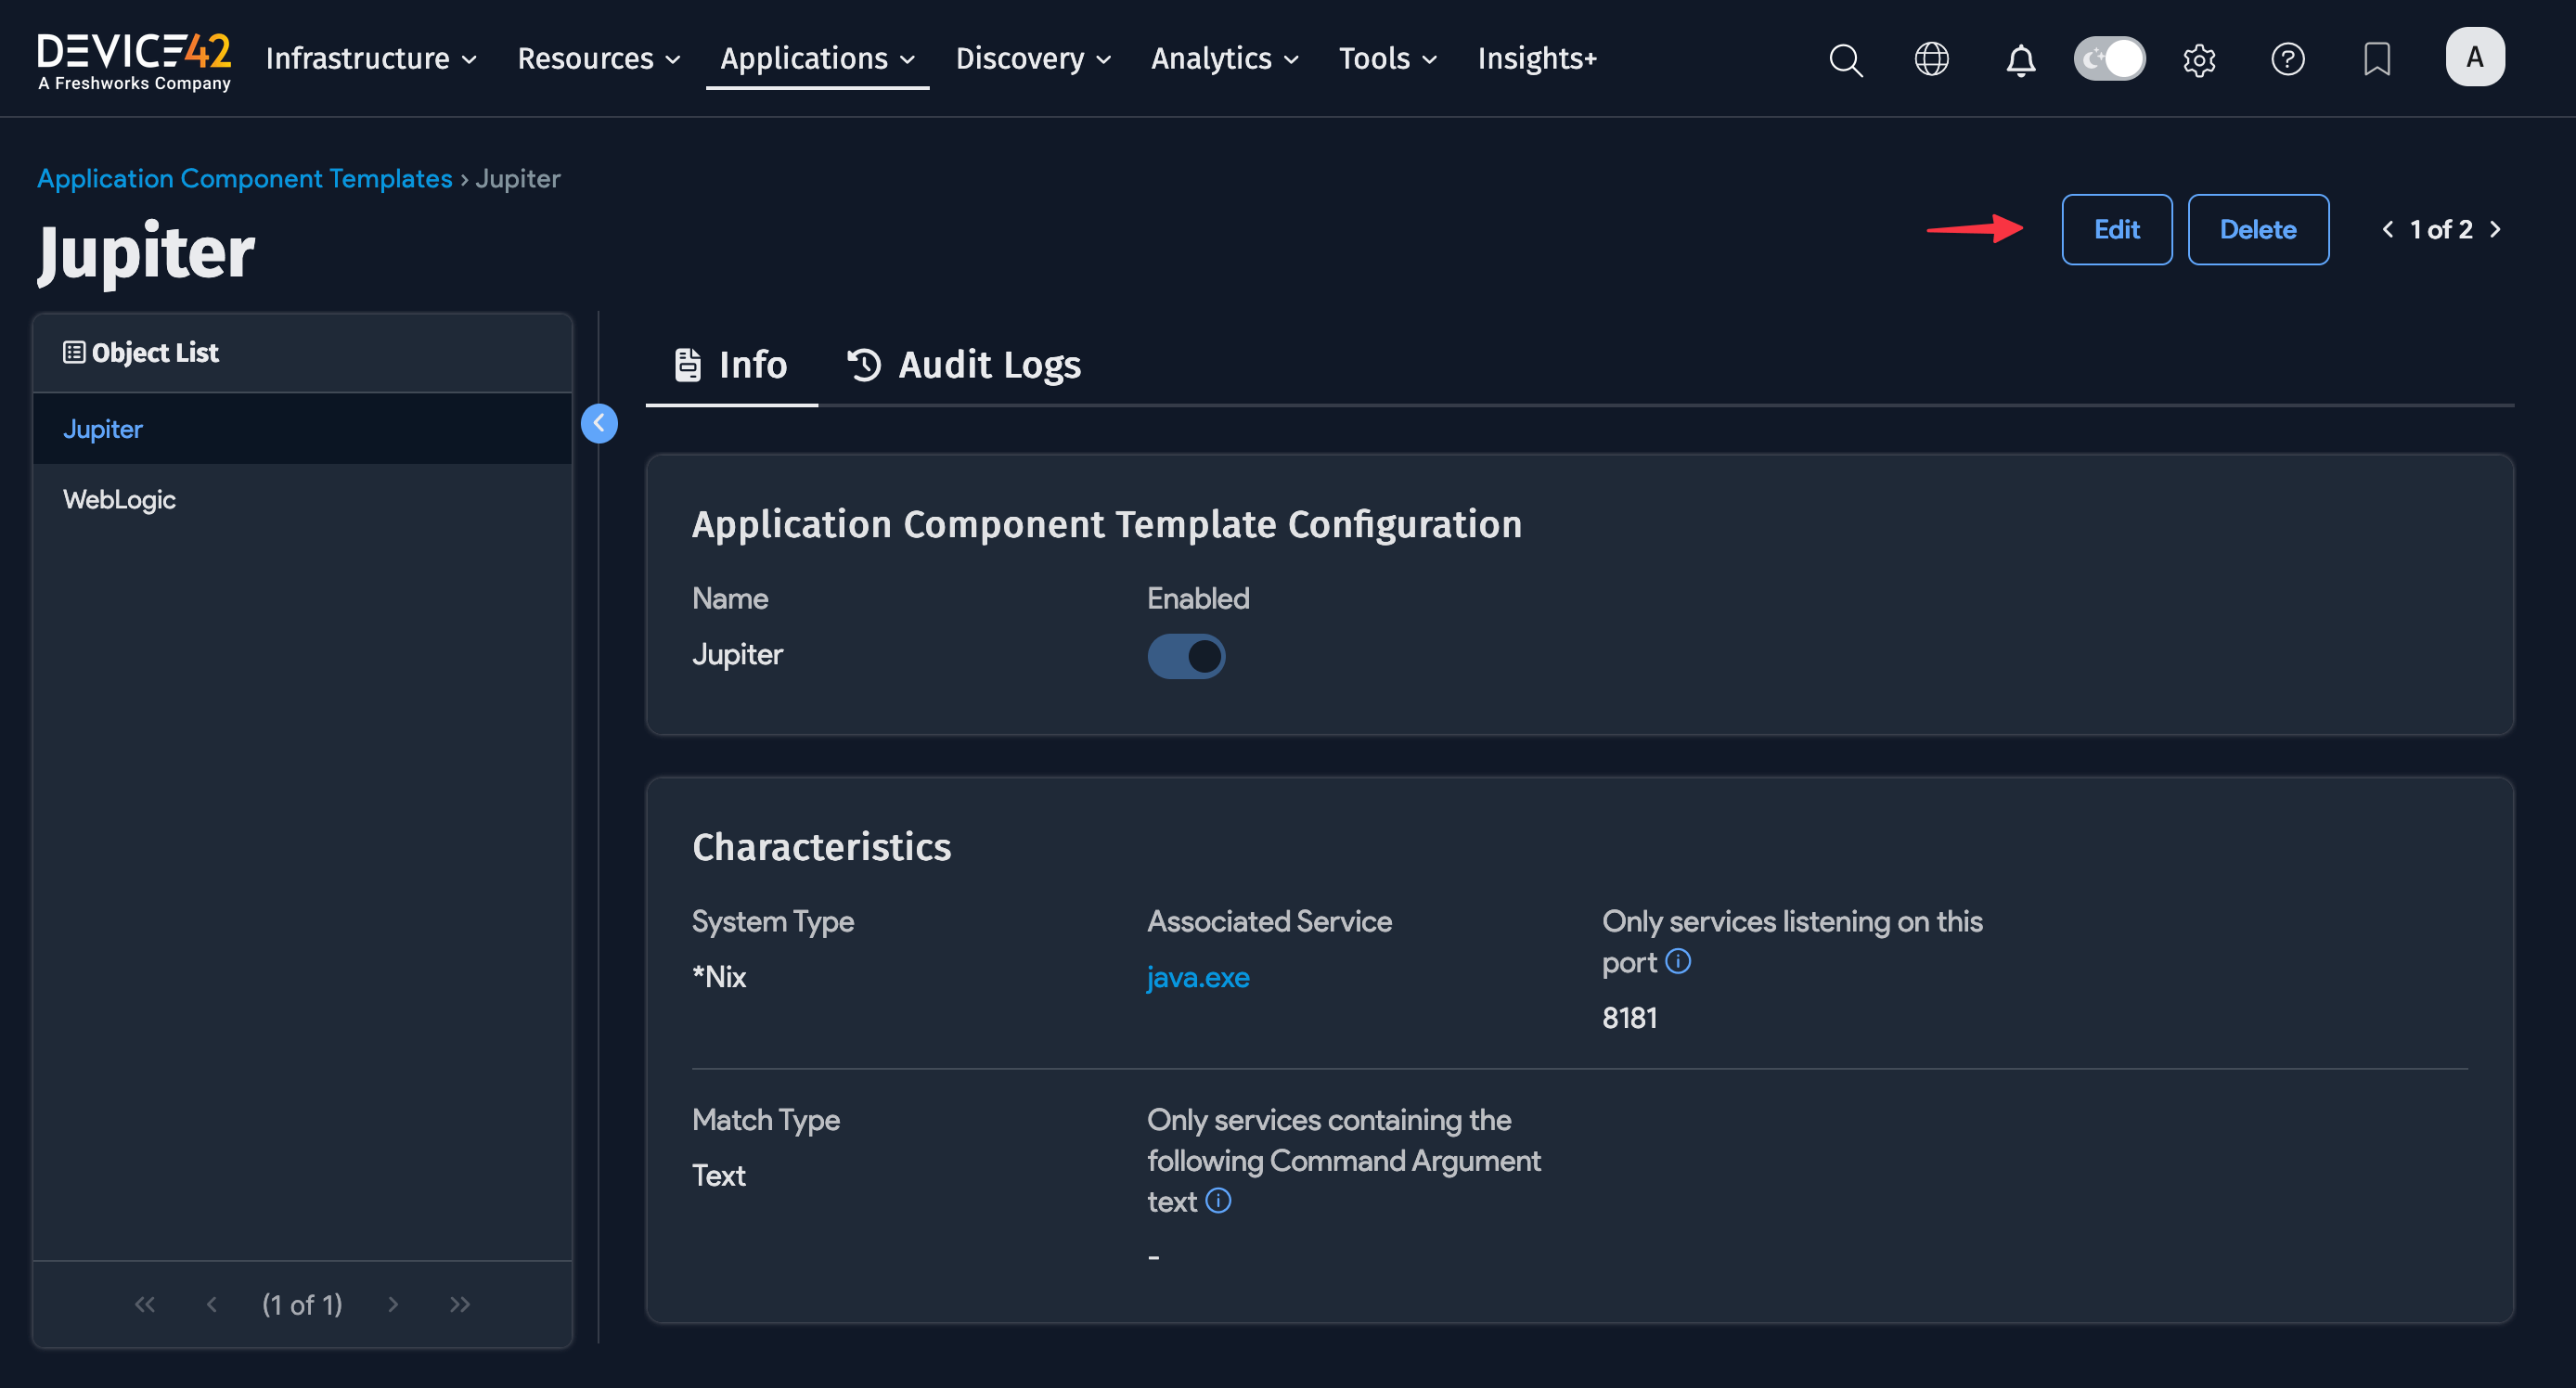Open the language/globe selector

(1931, 60)
